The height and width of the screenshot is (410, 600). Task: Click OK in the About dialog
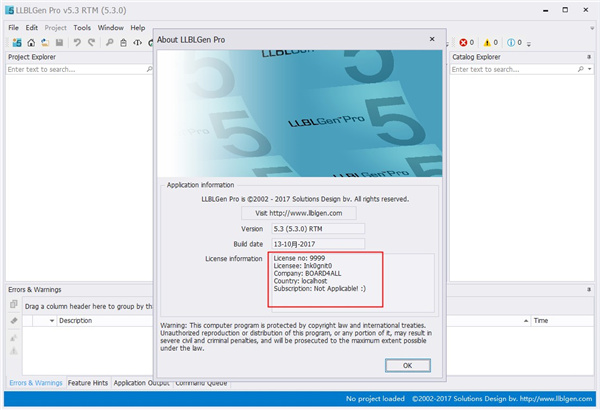click(408, 365)
